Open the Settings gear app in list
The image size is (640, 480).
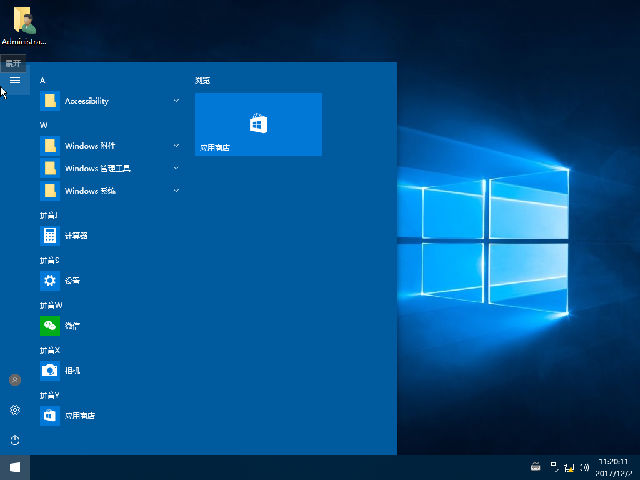(50, 280)
